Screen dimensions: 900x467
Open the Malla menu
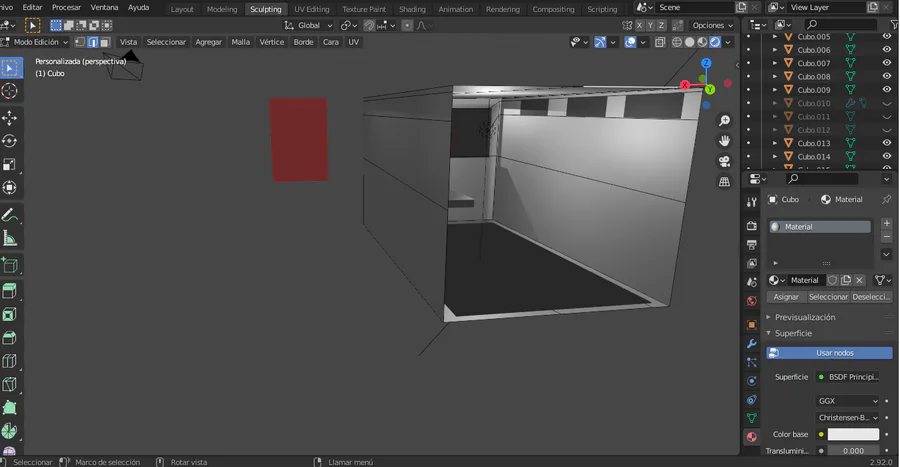(240, 42)
